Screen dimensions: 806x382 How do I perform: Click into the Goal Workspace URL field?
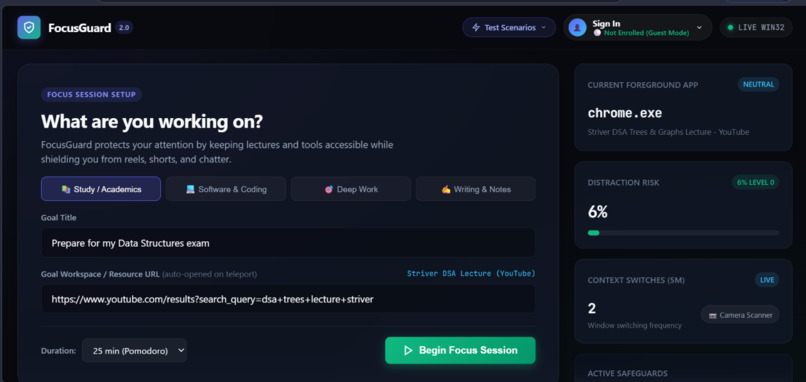(x=288, y=299)
